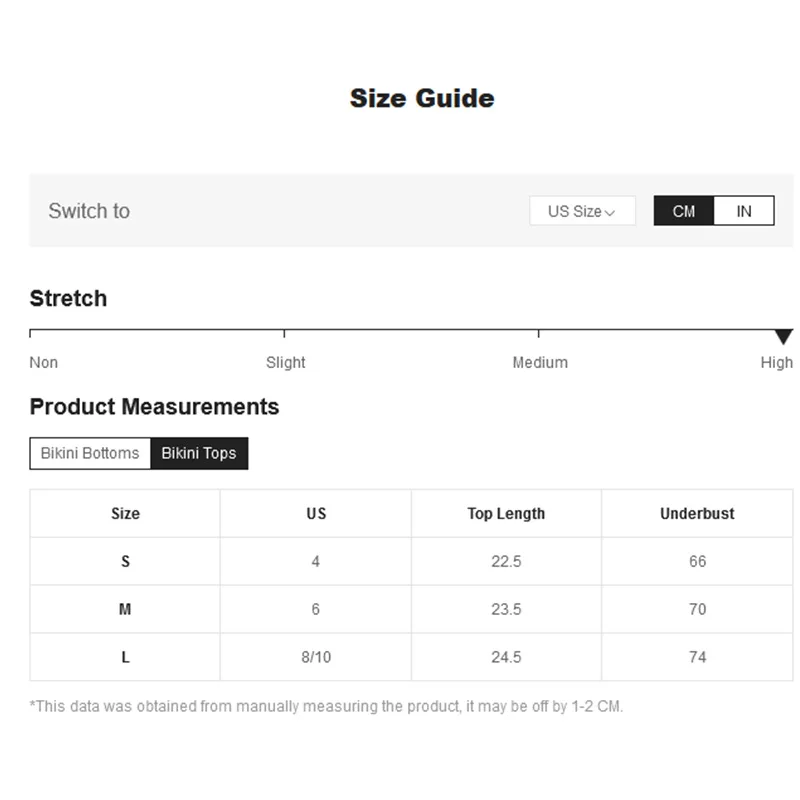Open the US Size dropdown
The width and height of the screenshot is (800, 800).
click(x=581, y=211)
